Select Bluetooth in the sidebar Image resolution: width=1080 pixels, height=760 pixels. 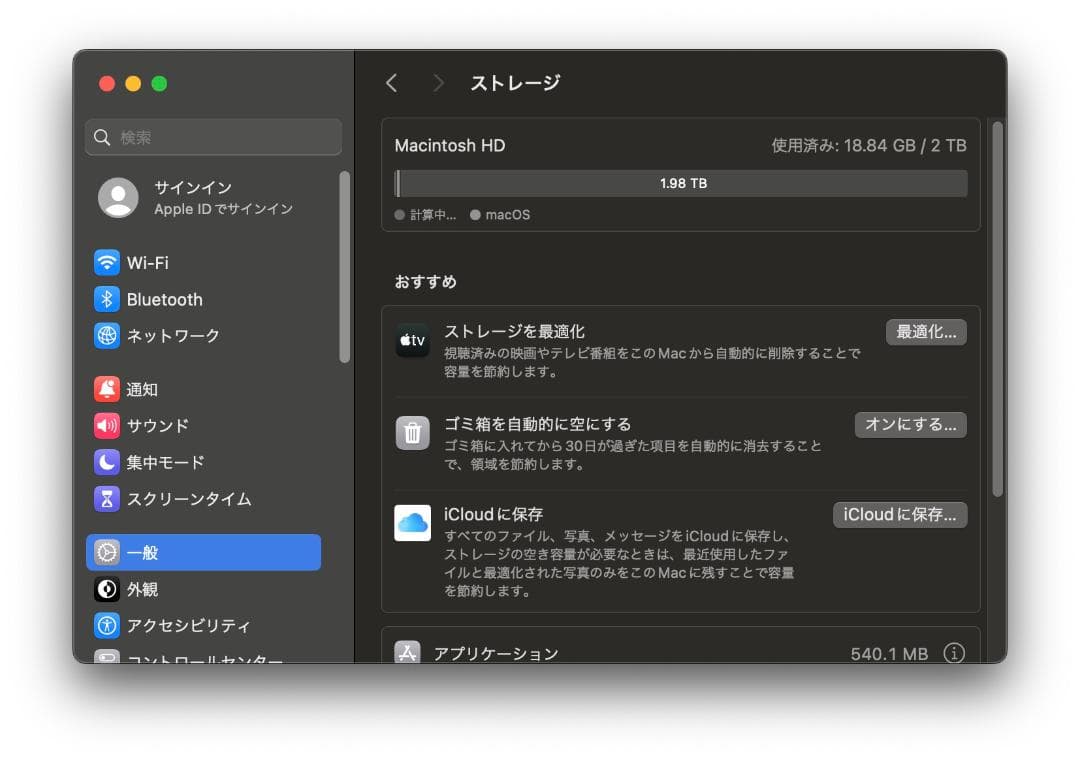point(164,299)
